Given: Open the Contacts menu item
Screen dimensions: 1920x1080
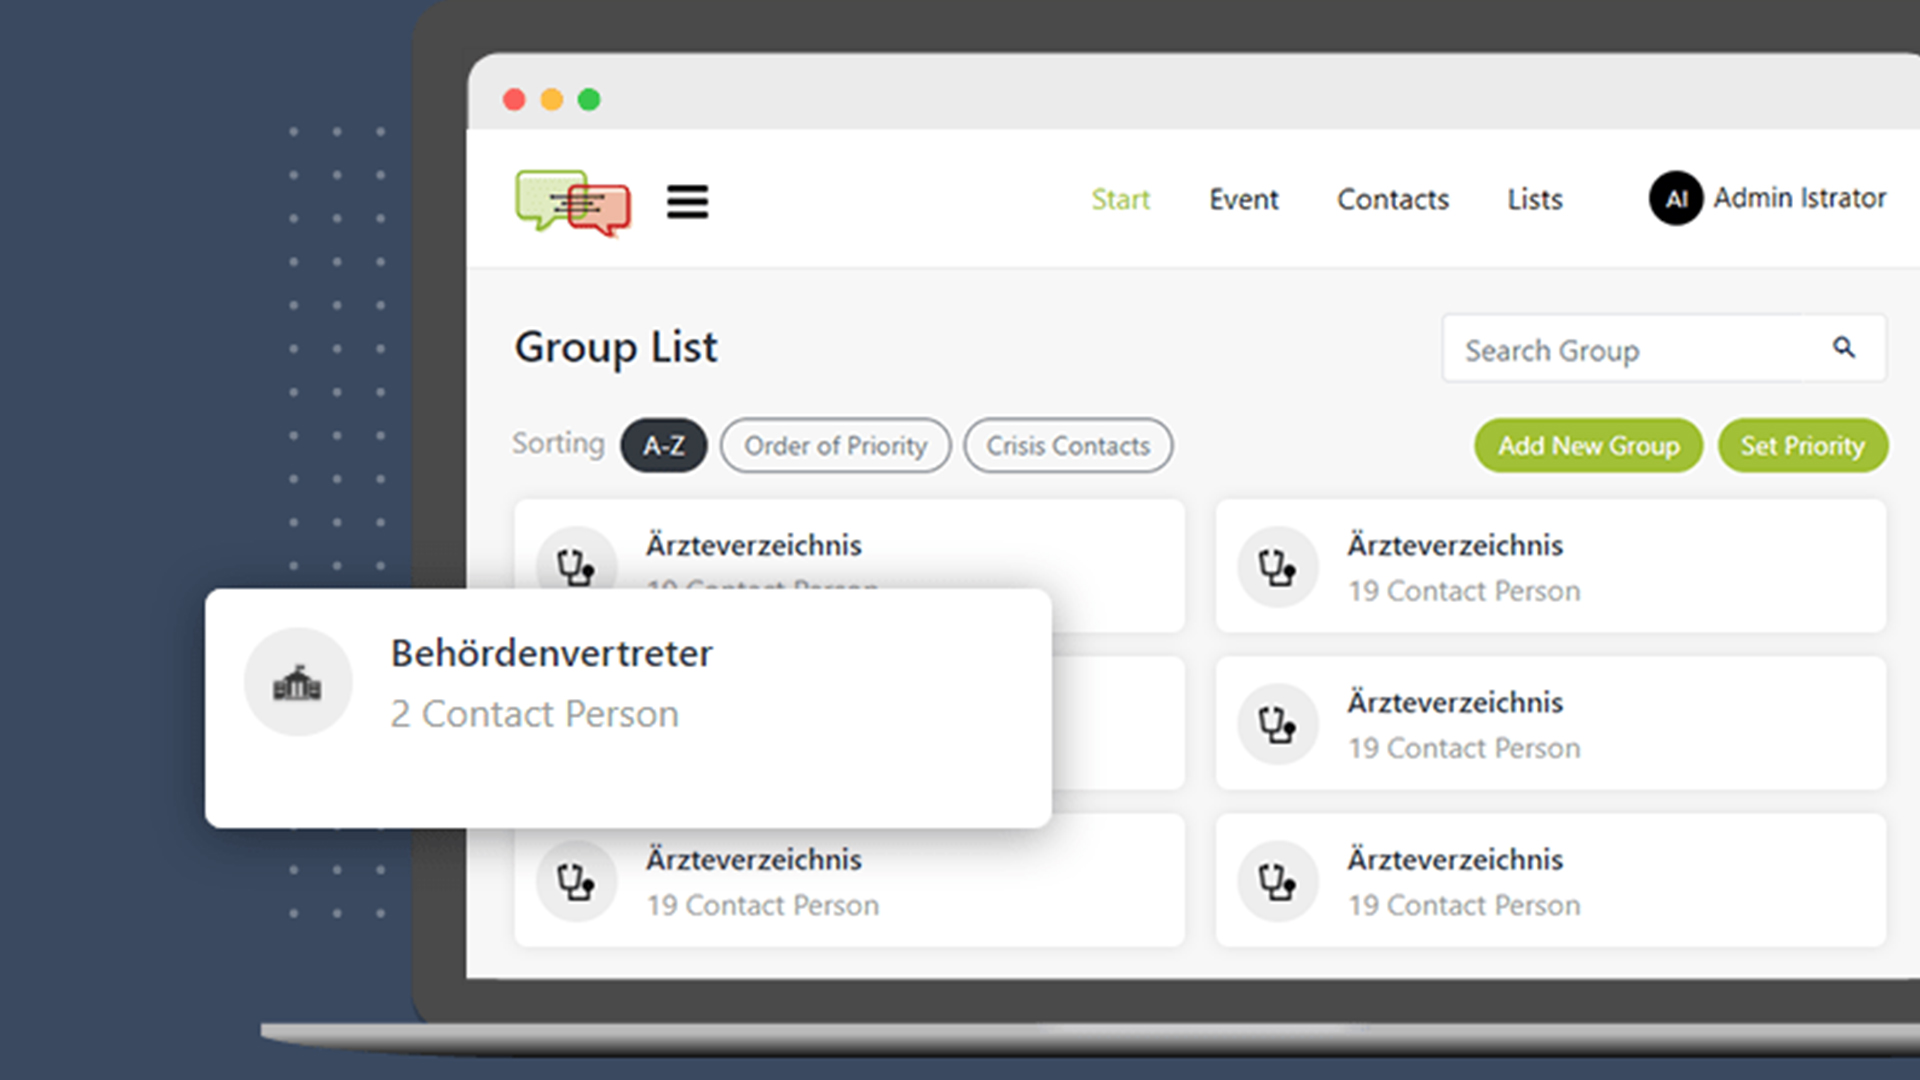Looking at the screenshot, I should click(x=1393, y=200).
